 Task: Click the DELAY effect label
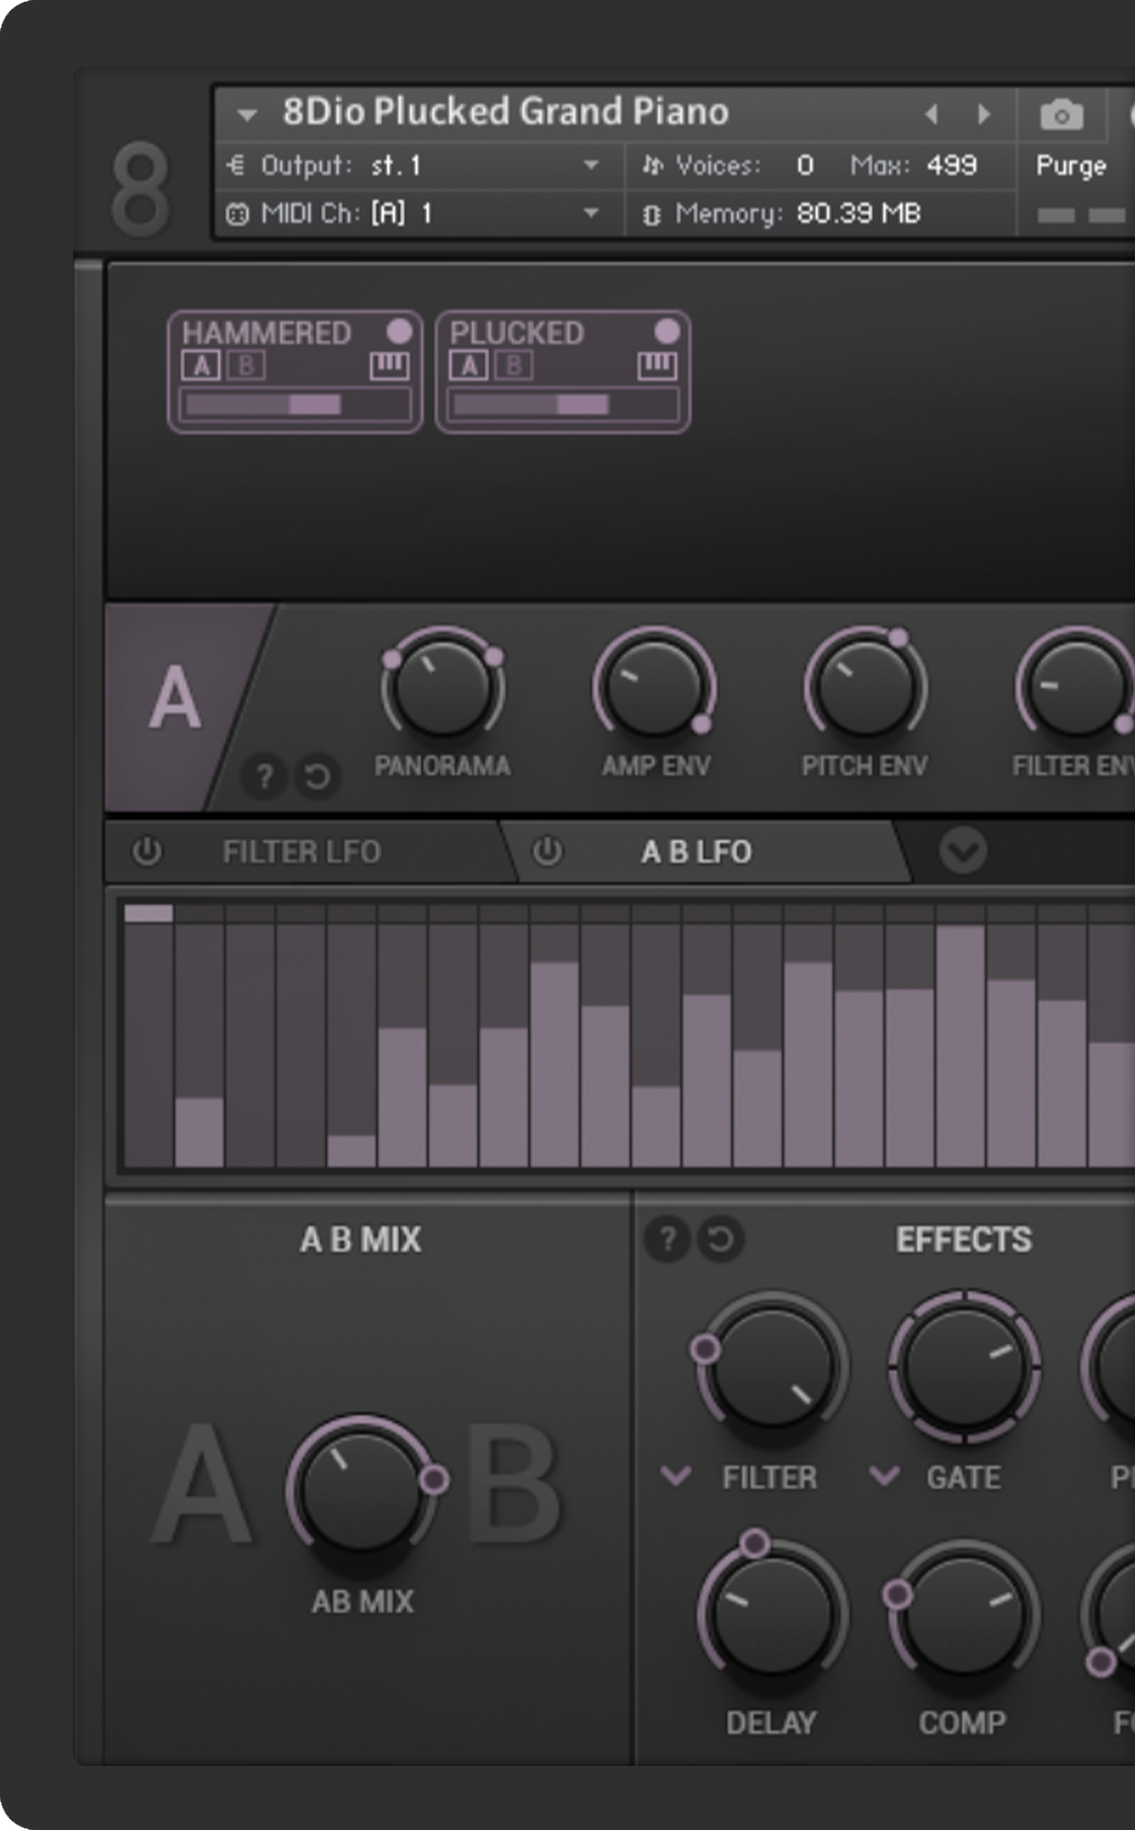771,1723
